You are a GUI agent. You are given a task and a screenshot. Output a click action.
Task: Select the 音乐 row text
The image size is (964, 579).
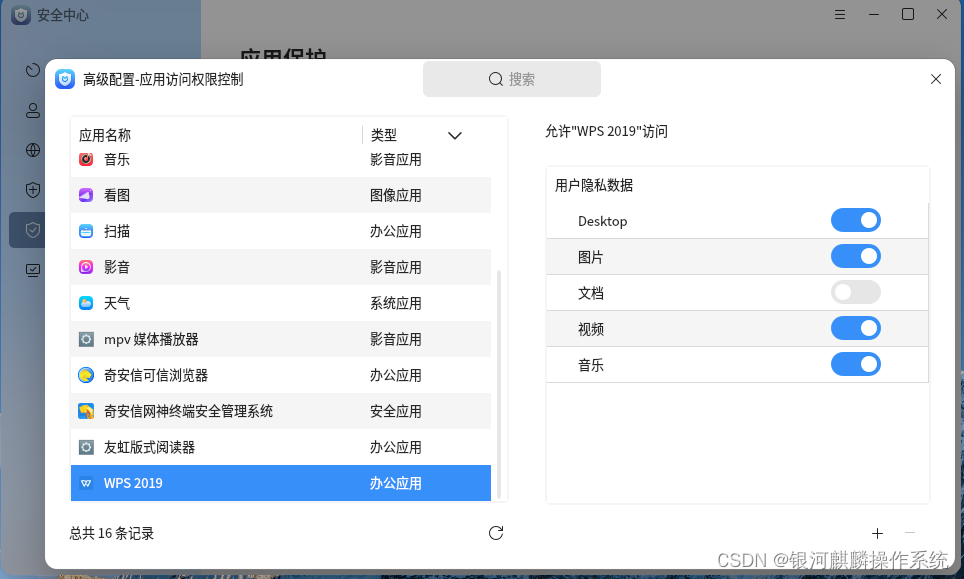[117, 159]
